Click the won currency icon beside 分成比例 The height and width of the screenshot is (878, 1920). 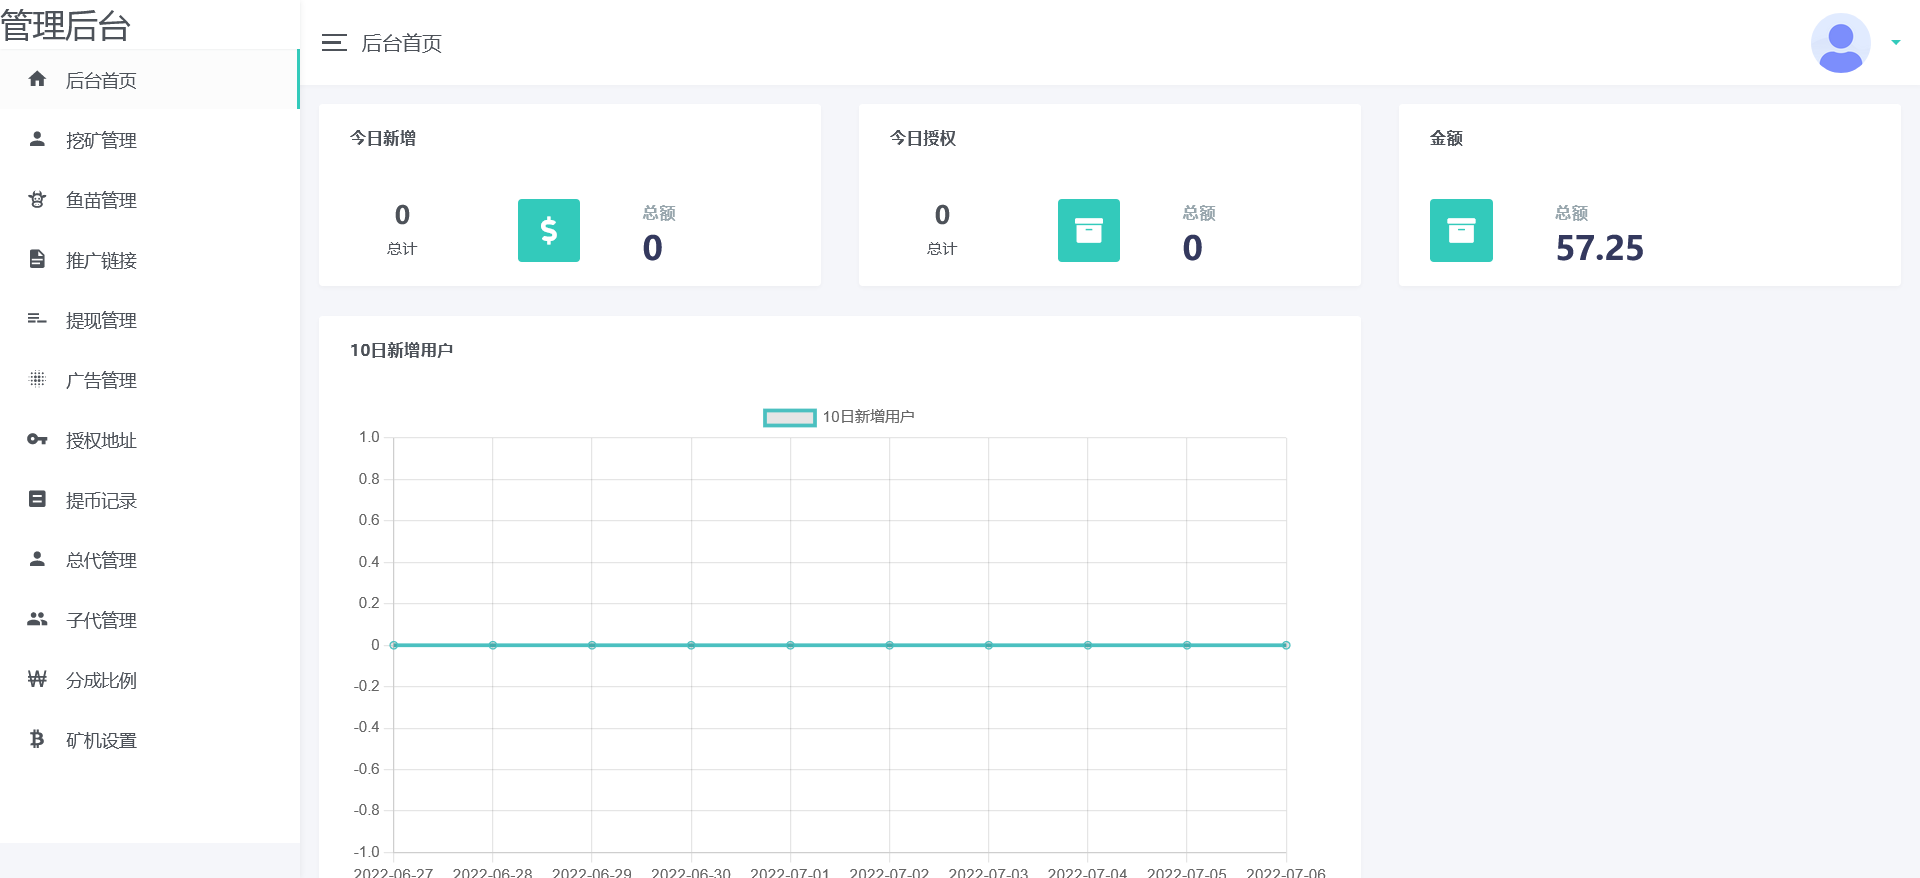[37, 679]
